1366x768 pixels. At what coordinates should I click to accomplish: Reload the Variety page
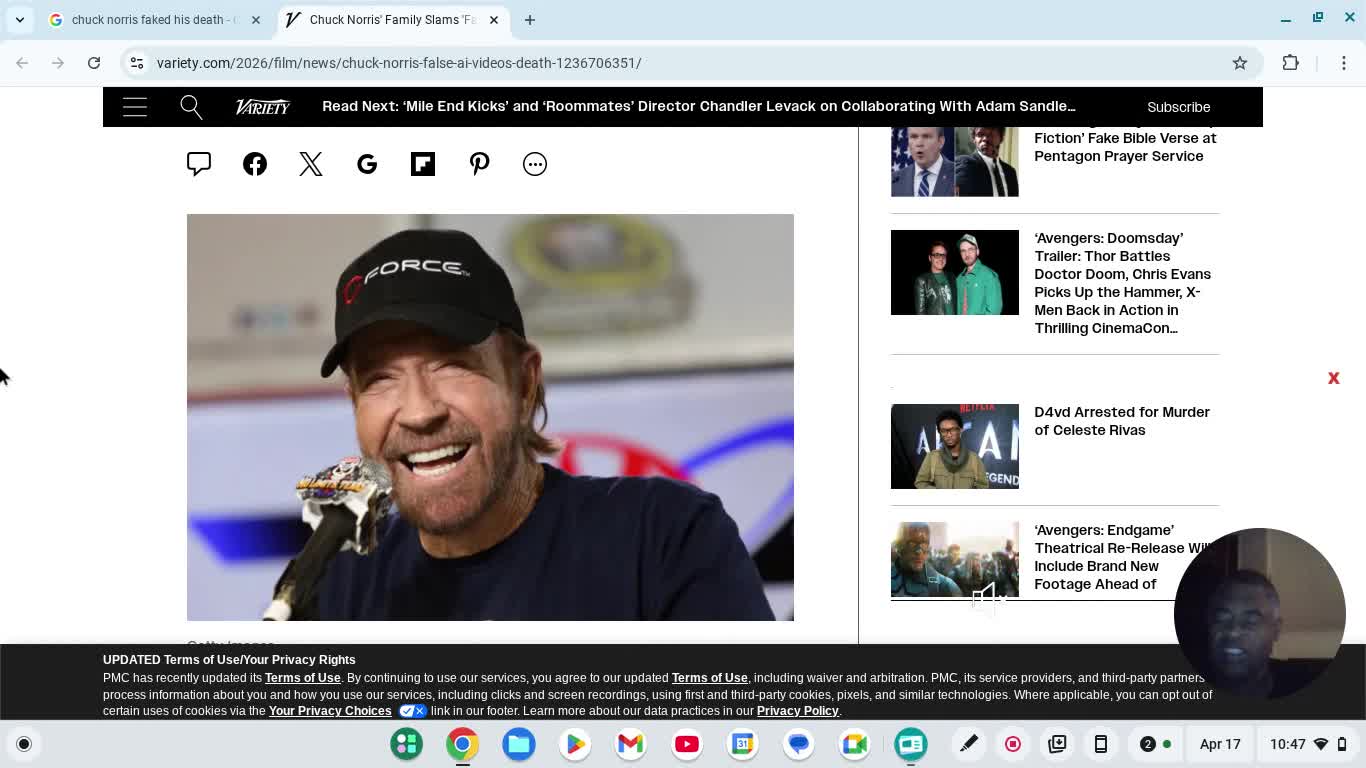click(94, 62)
